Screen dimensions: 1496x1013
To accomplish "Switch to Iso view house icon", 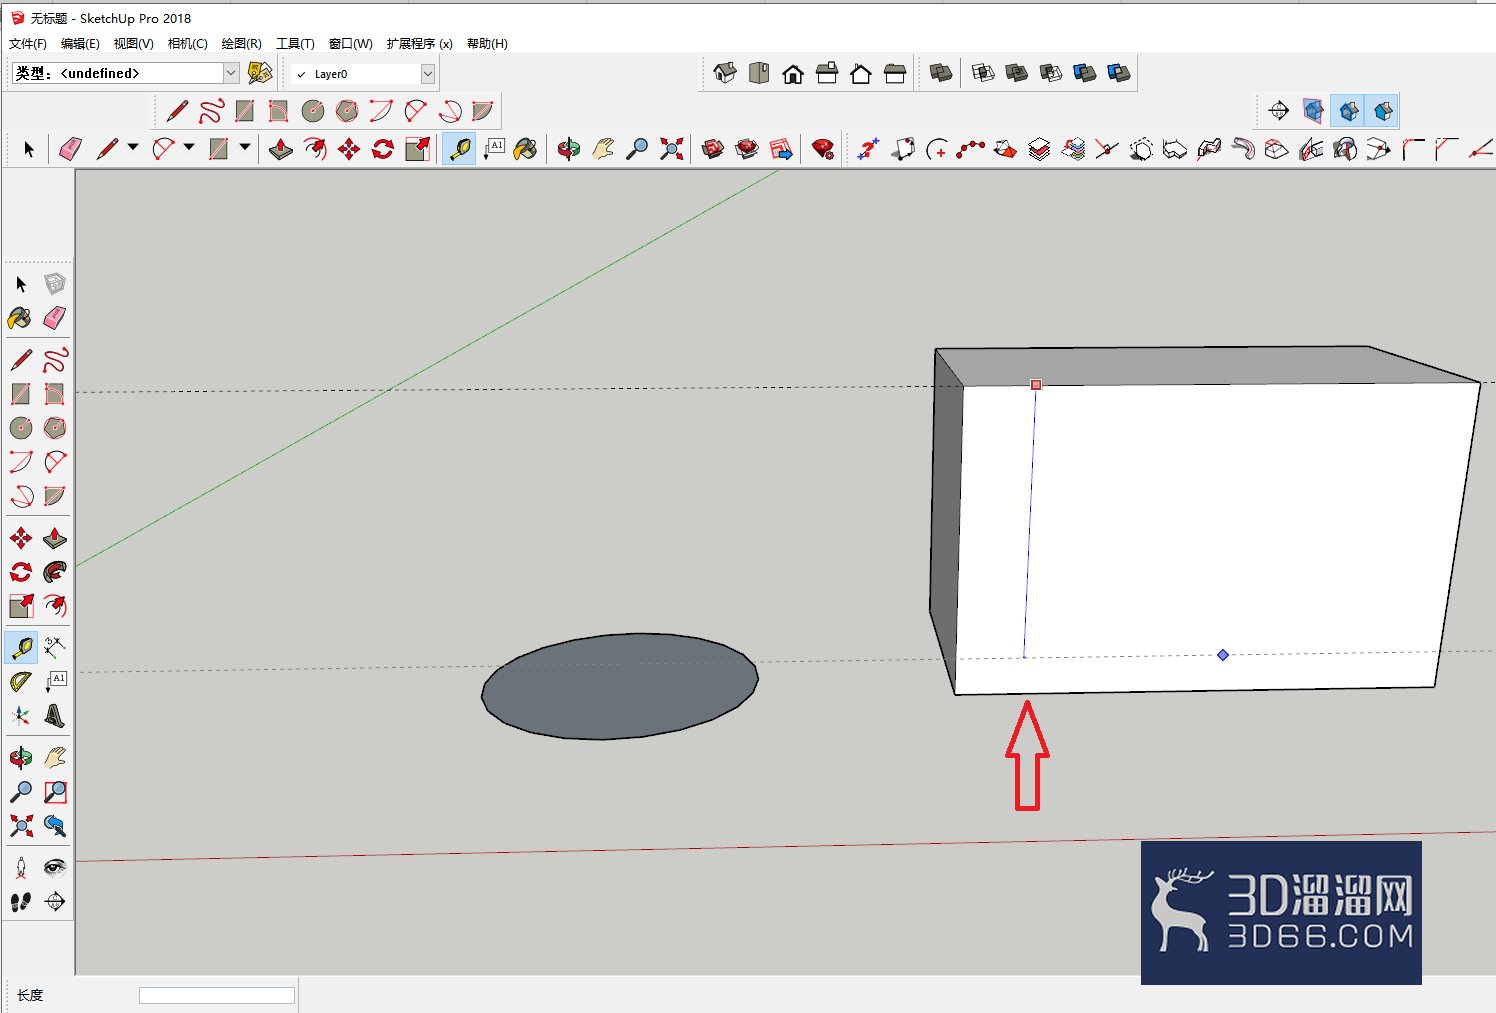I will pyautogui.click(x=725, y=73).
